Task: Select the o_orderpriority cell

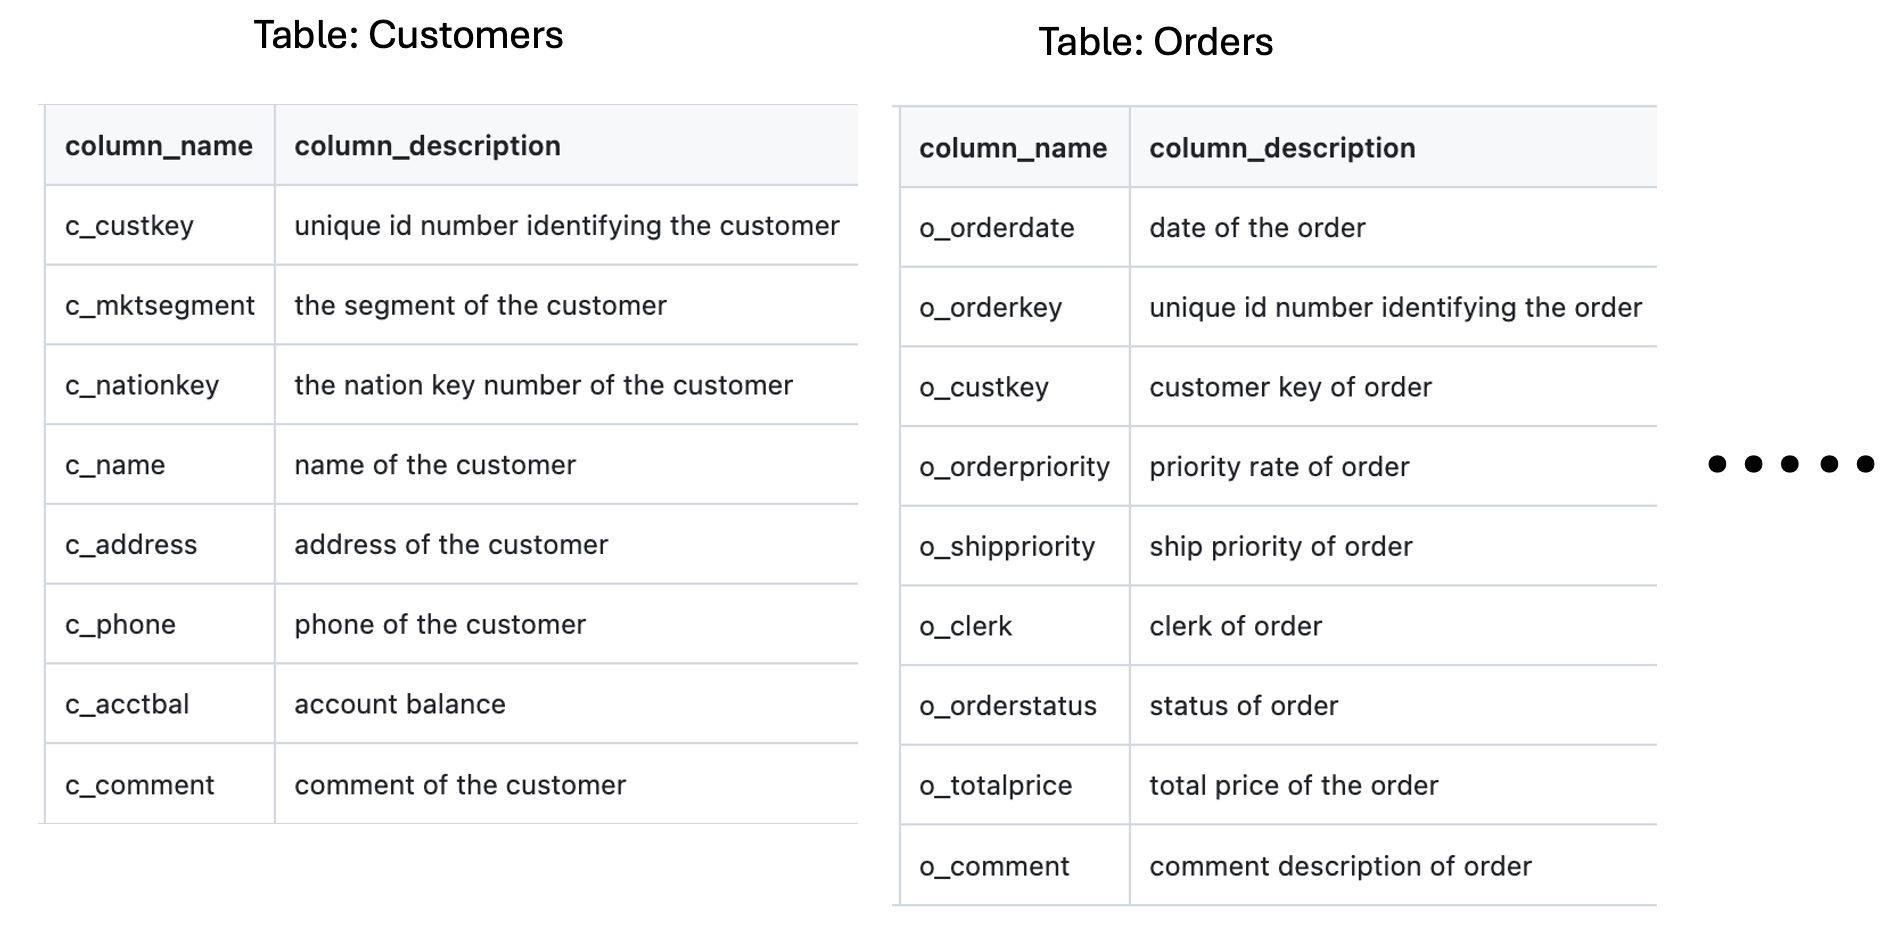Action: click(x=1014, y=467)
